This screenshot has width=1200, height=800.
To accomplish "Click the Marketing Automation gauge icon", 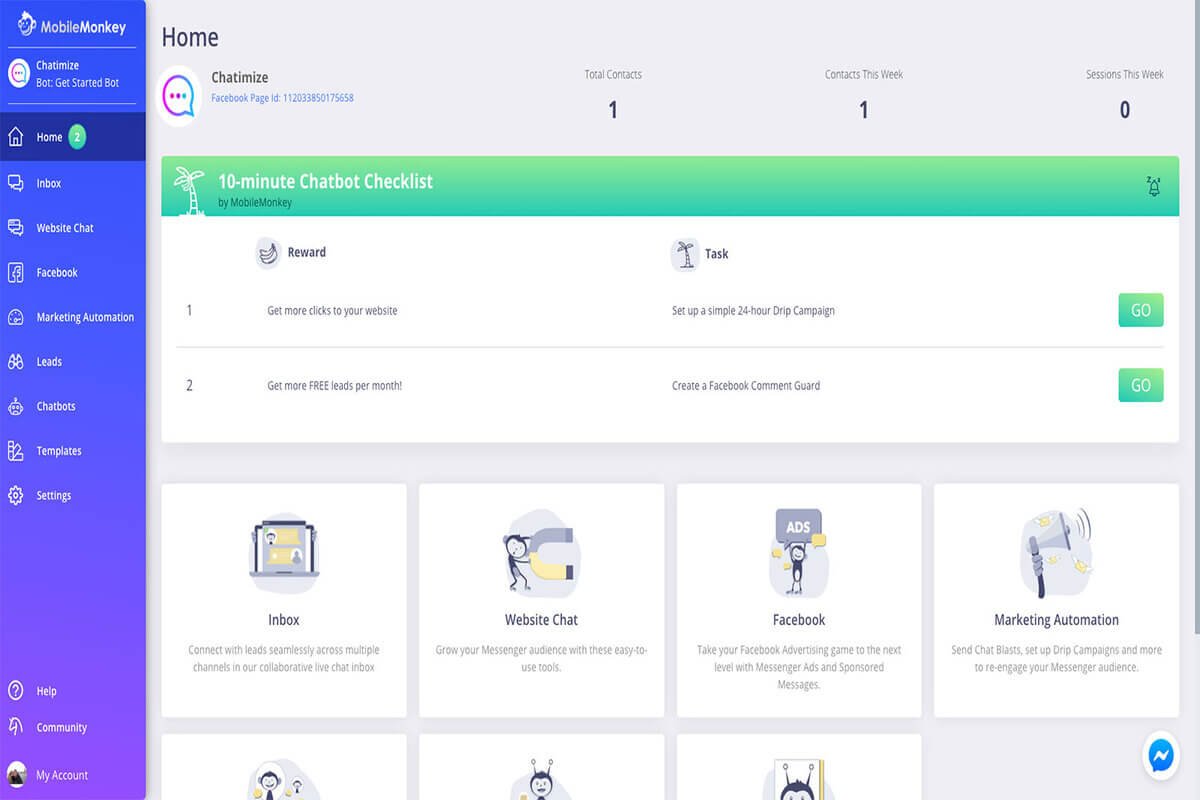I will tap(16, 317).
